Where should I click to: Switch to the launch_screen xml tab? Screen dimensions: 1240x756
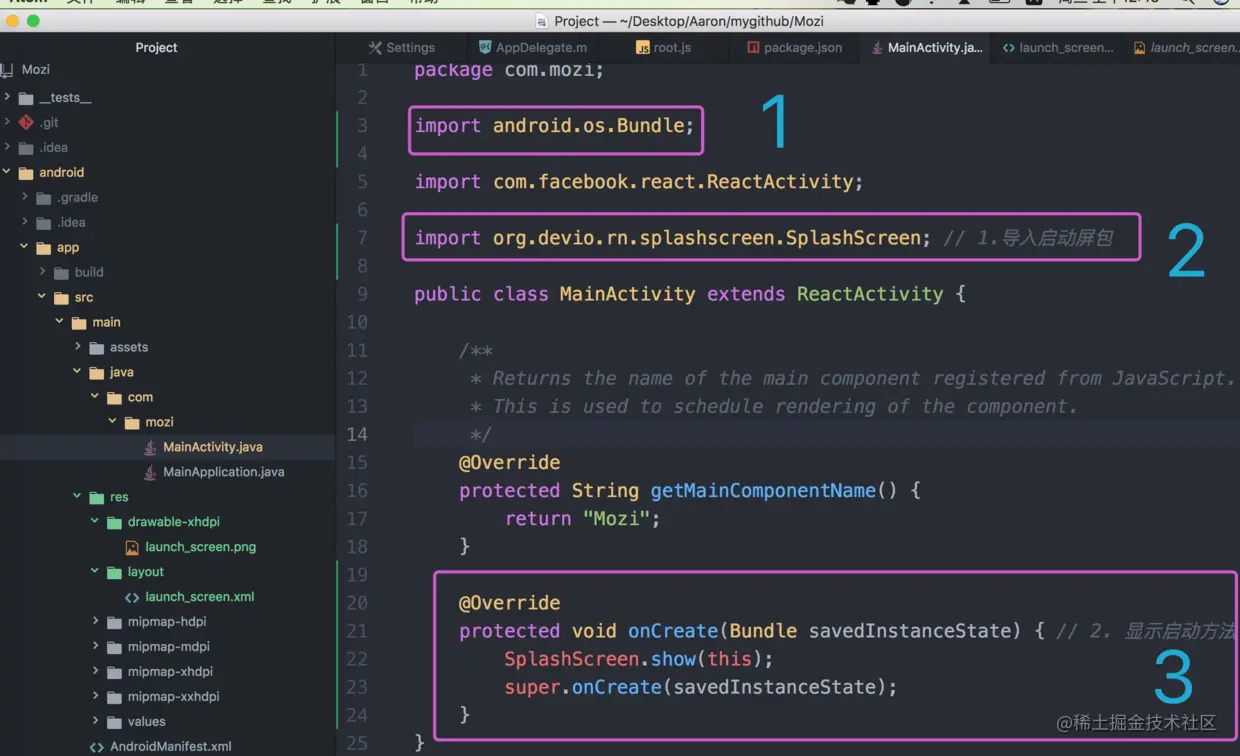[x=1058, y=47]
